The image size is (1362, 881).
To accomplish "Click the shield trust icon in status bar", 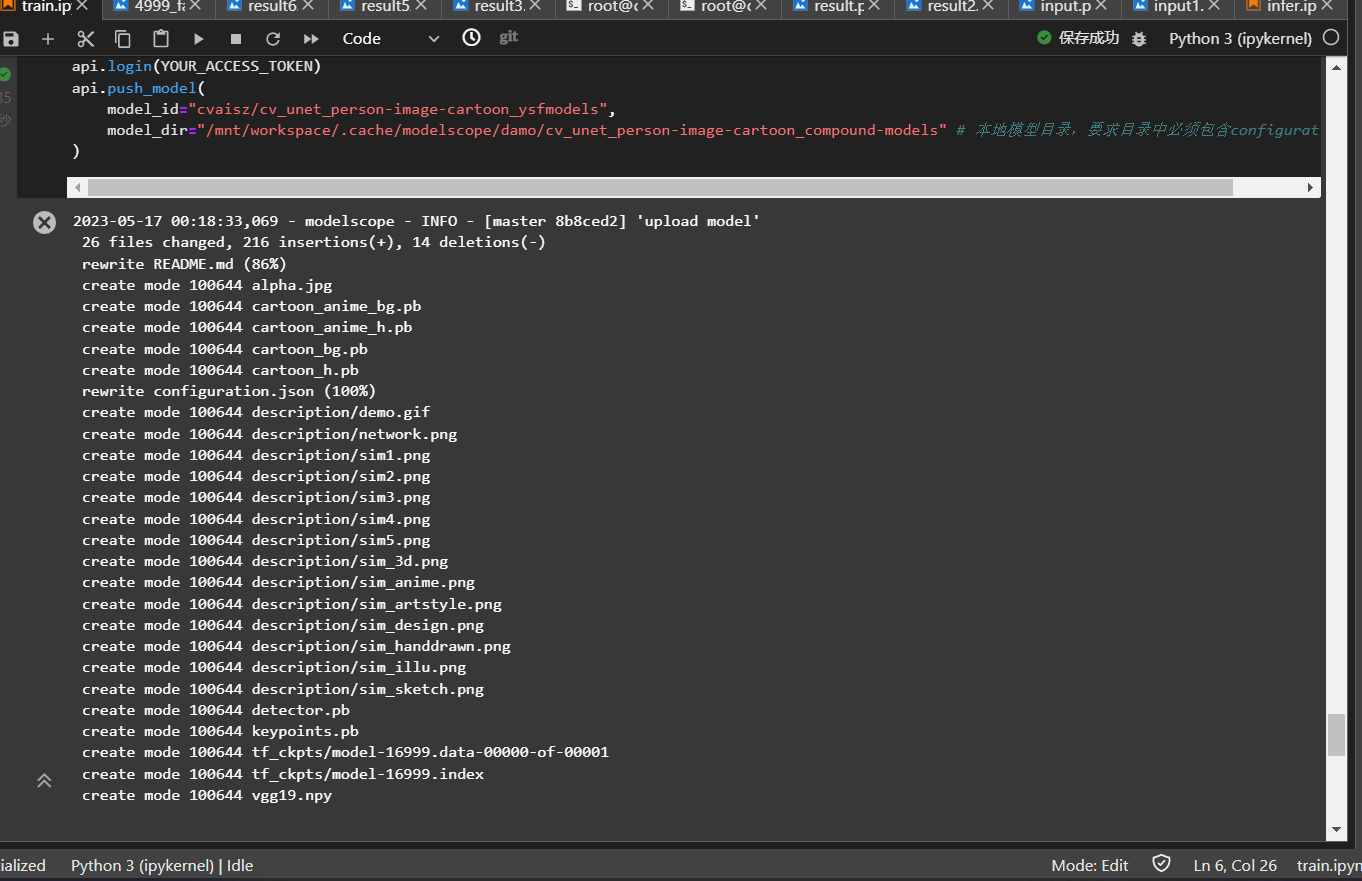I will (x=1161, y=864).
